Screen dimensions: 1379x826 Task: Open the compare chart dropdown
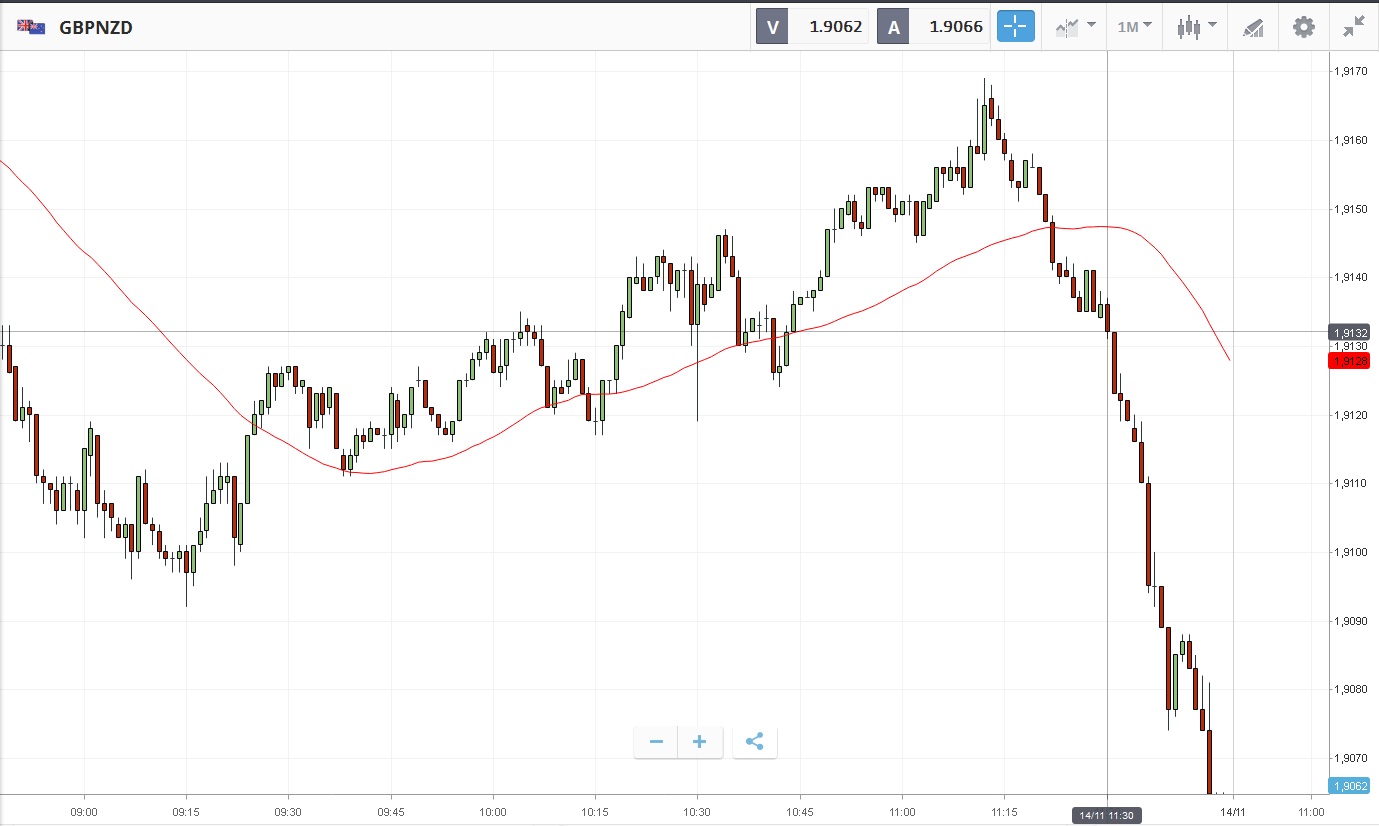1075,27
